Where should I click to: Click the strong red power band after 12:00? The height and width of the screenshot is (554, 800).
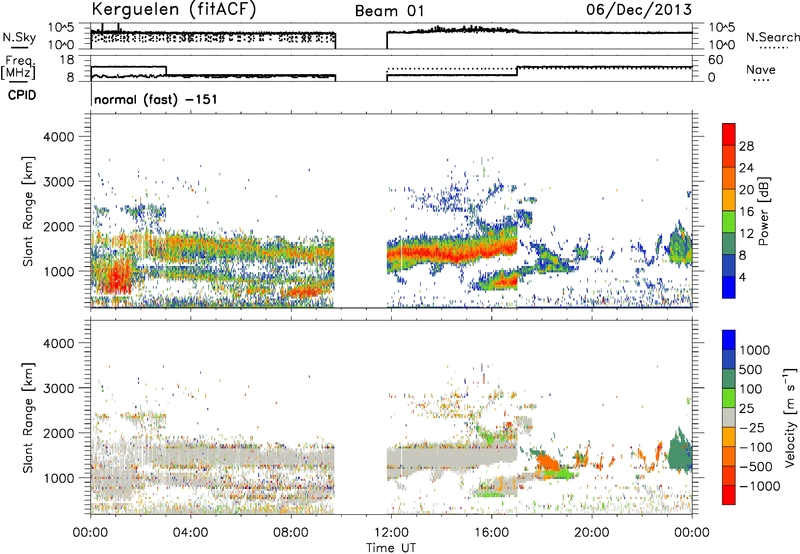point(452,251)
